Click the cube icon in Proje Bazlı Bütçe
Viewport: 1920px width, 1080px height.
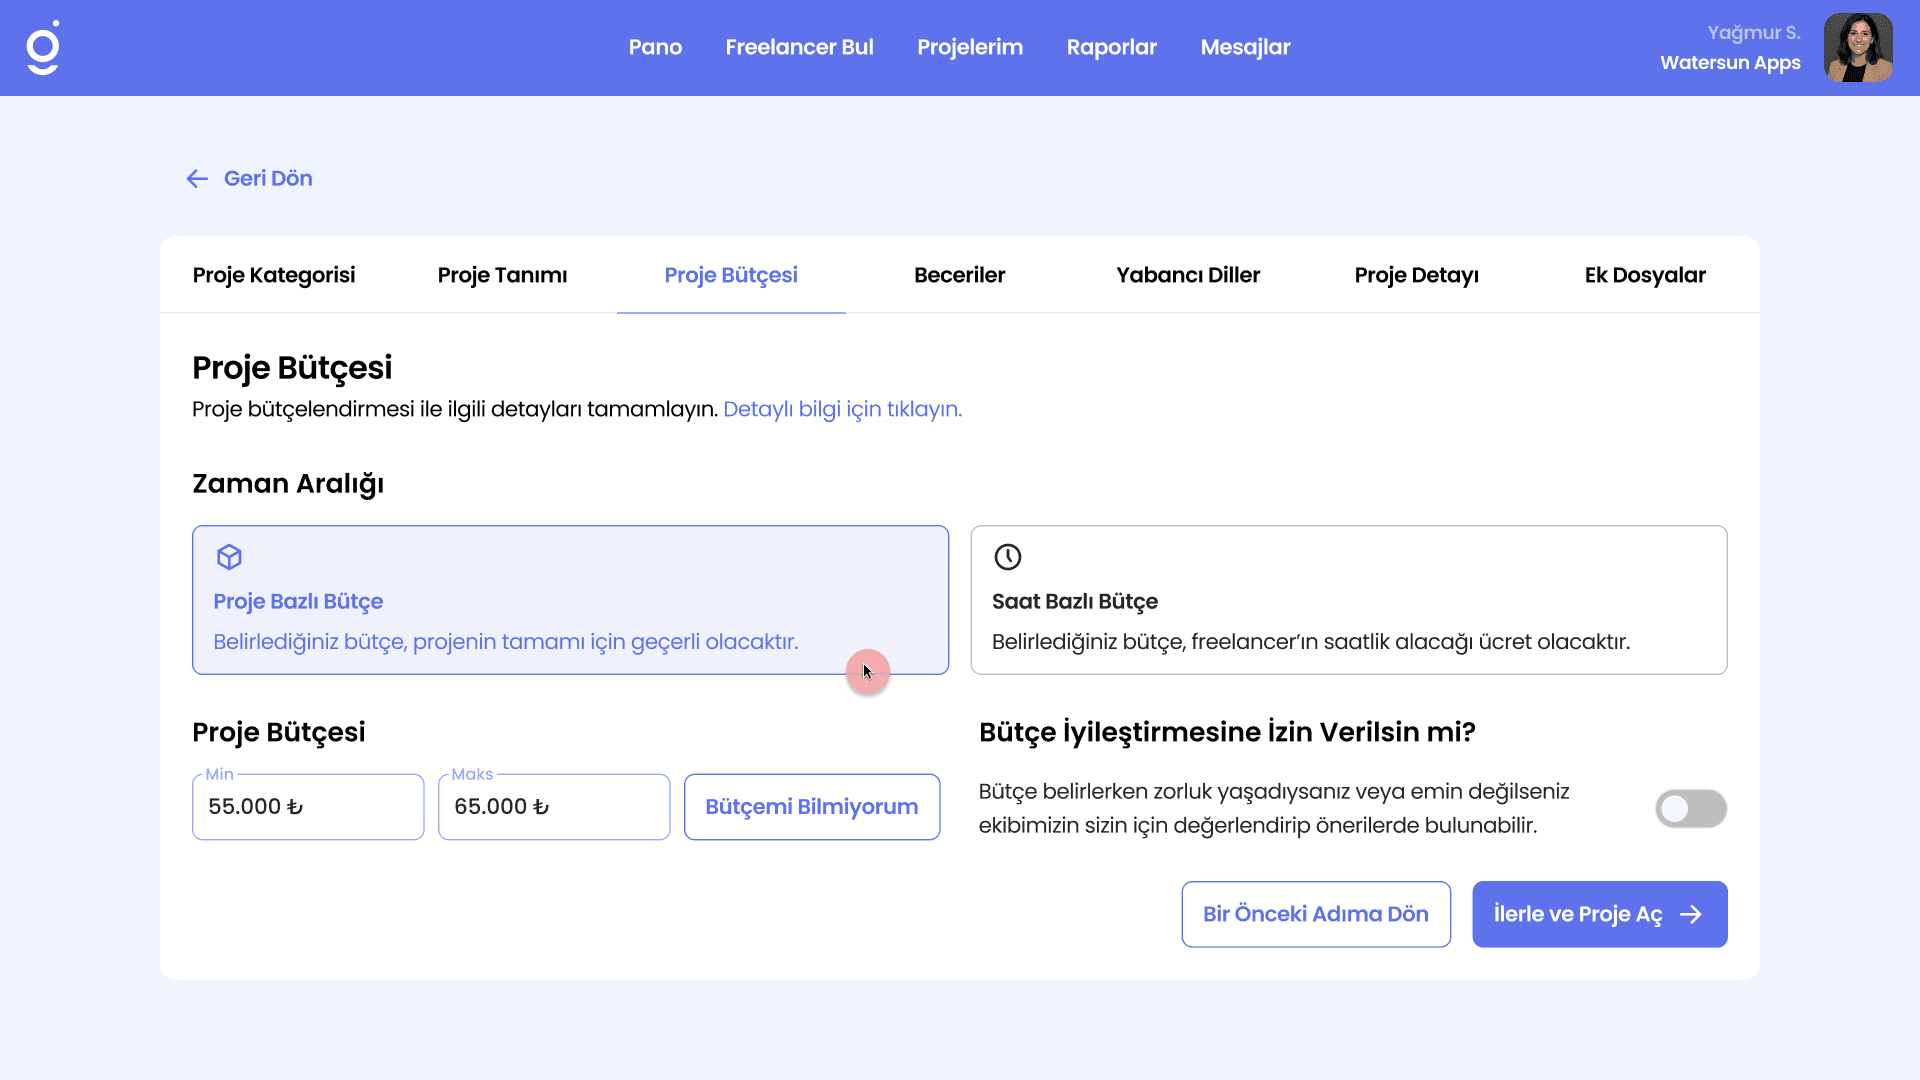point(229,557)
